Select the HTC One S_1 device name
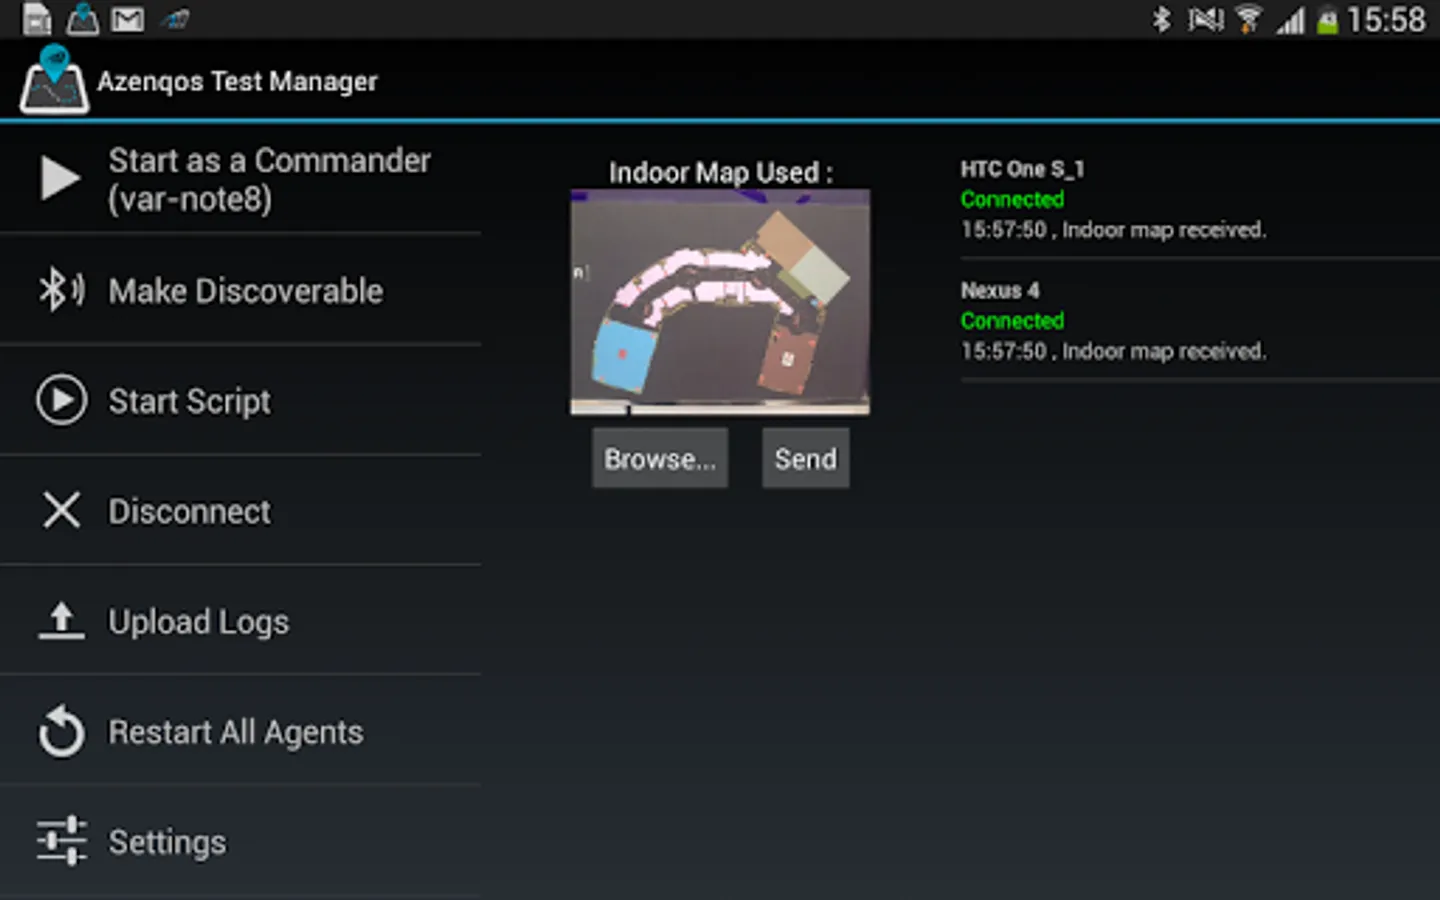1440x900 pixels. 1022,169
